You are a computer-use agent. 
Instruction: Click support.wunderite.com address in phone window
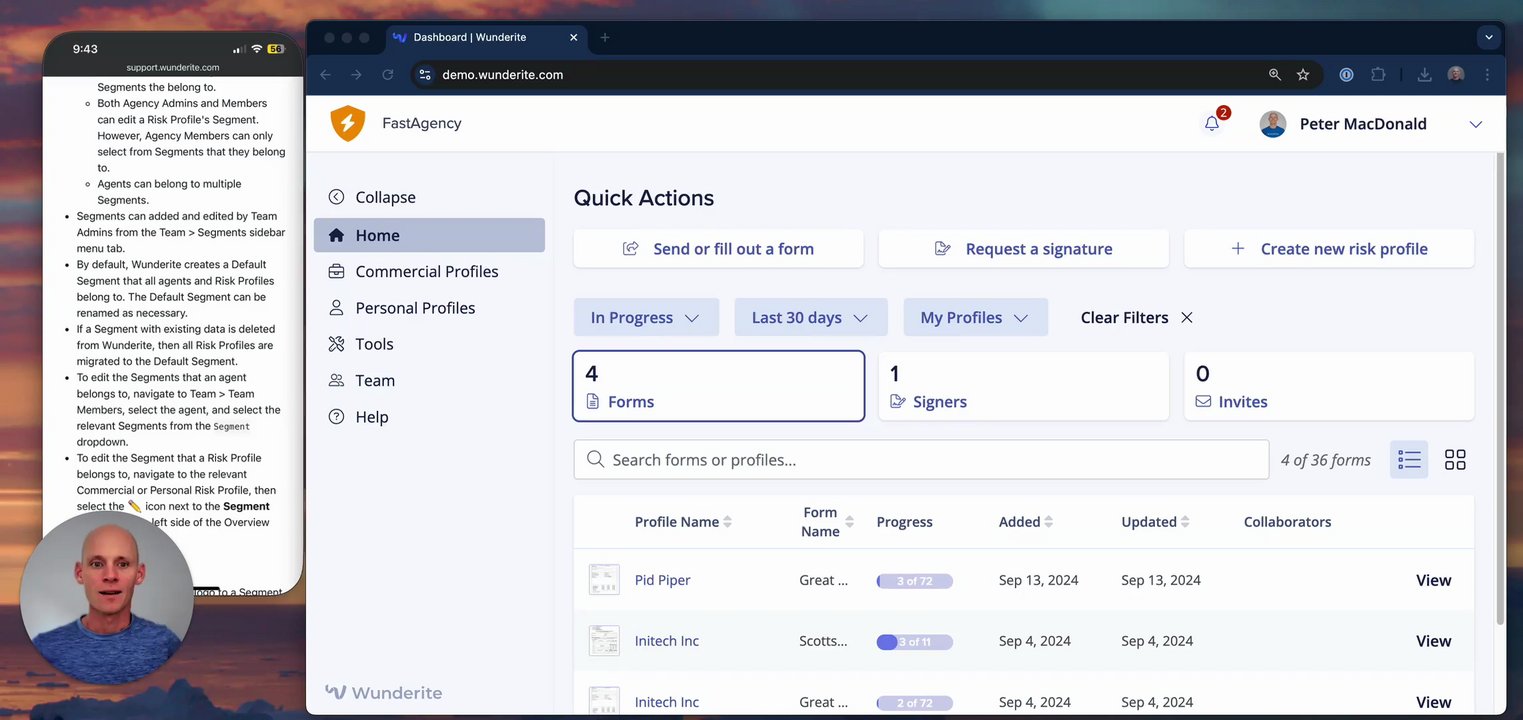173,68
